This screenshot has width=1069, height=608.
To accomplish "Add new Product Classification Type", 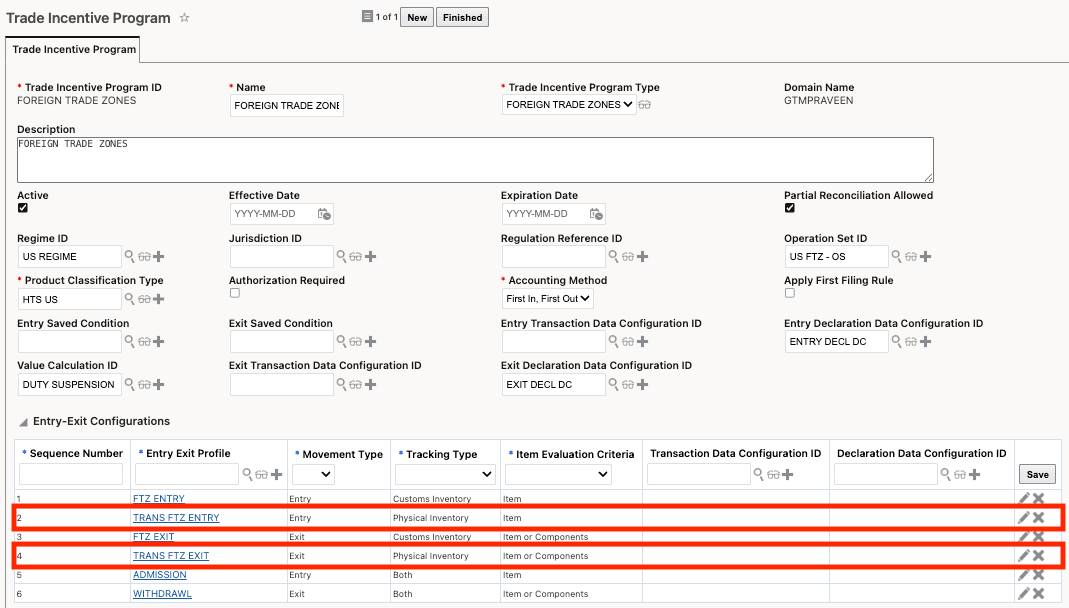I will [x=159, y=299].
